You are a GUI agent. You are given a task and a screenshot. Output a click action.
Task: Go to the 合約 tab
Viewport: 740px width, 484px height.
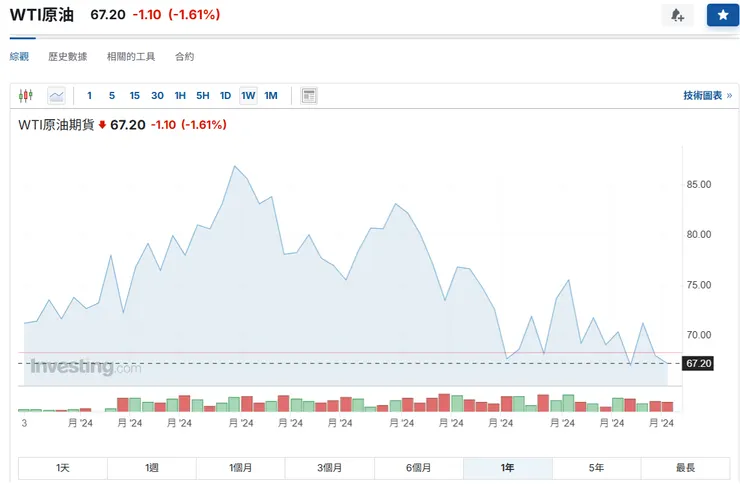[184, 57]
